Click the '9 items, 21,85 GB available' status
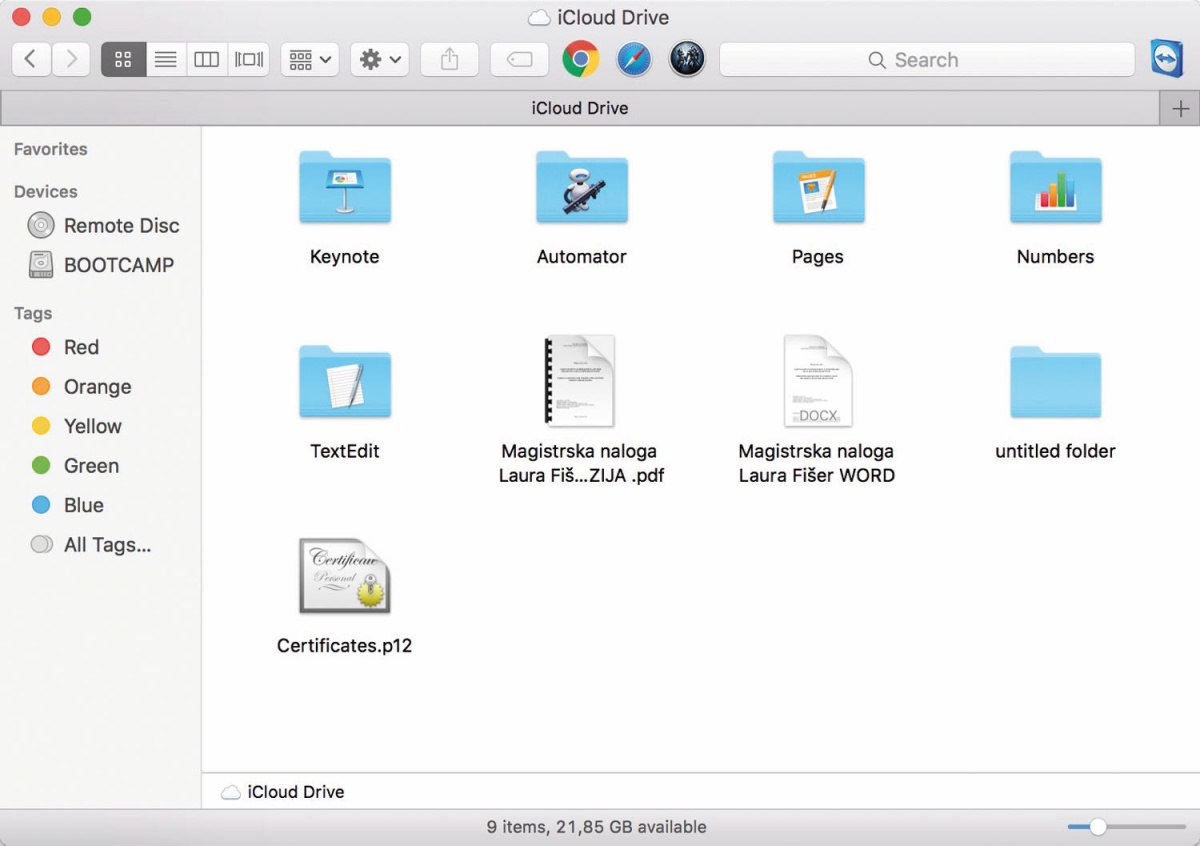This screenshot has width=1200, height=846. point(597,827)
